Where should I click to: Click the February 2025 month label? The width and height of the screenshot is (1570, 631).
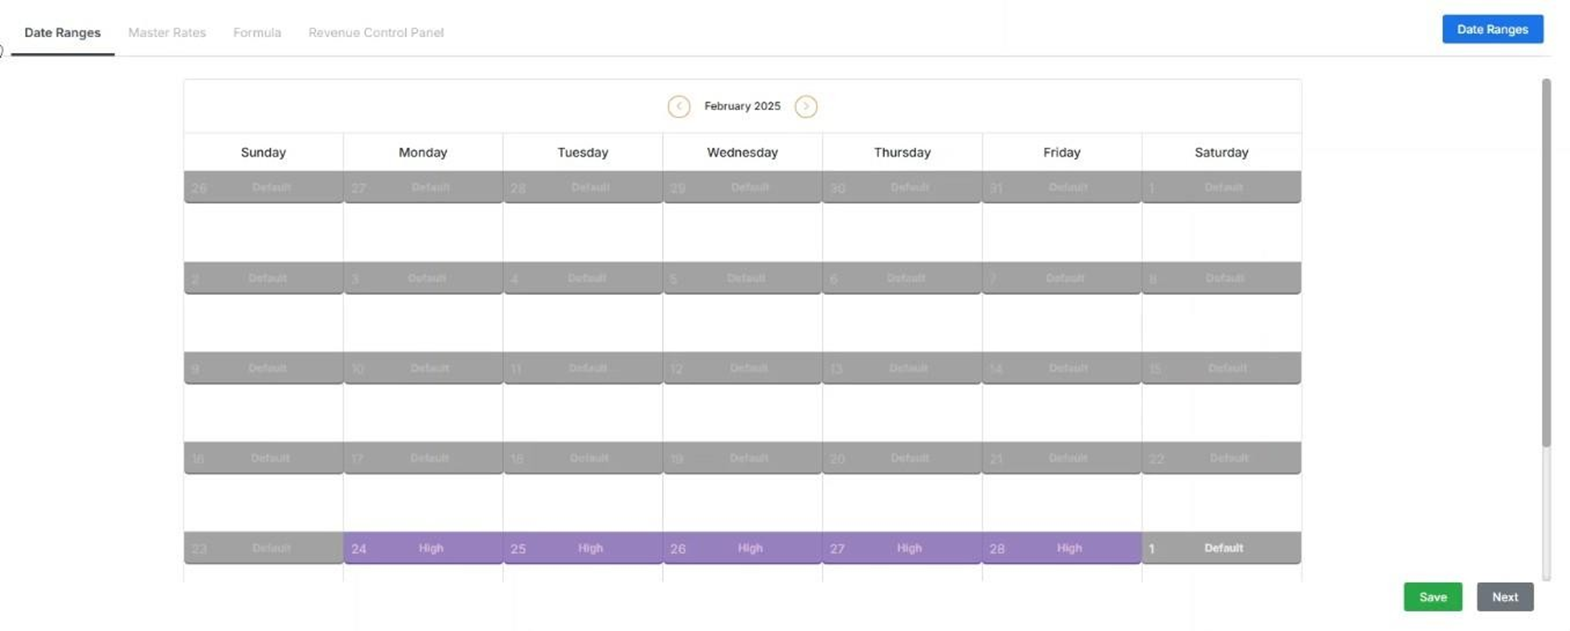click(x=742, y=106)
